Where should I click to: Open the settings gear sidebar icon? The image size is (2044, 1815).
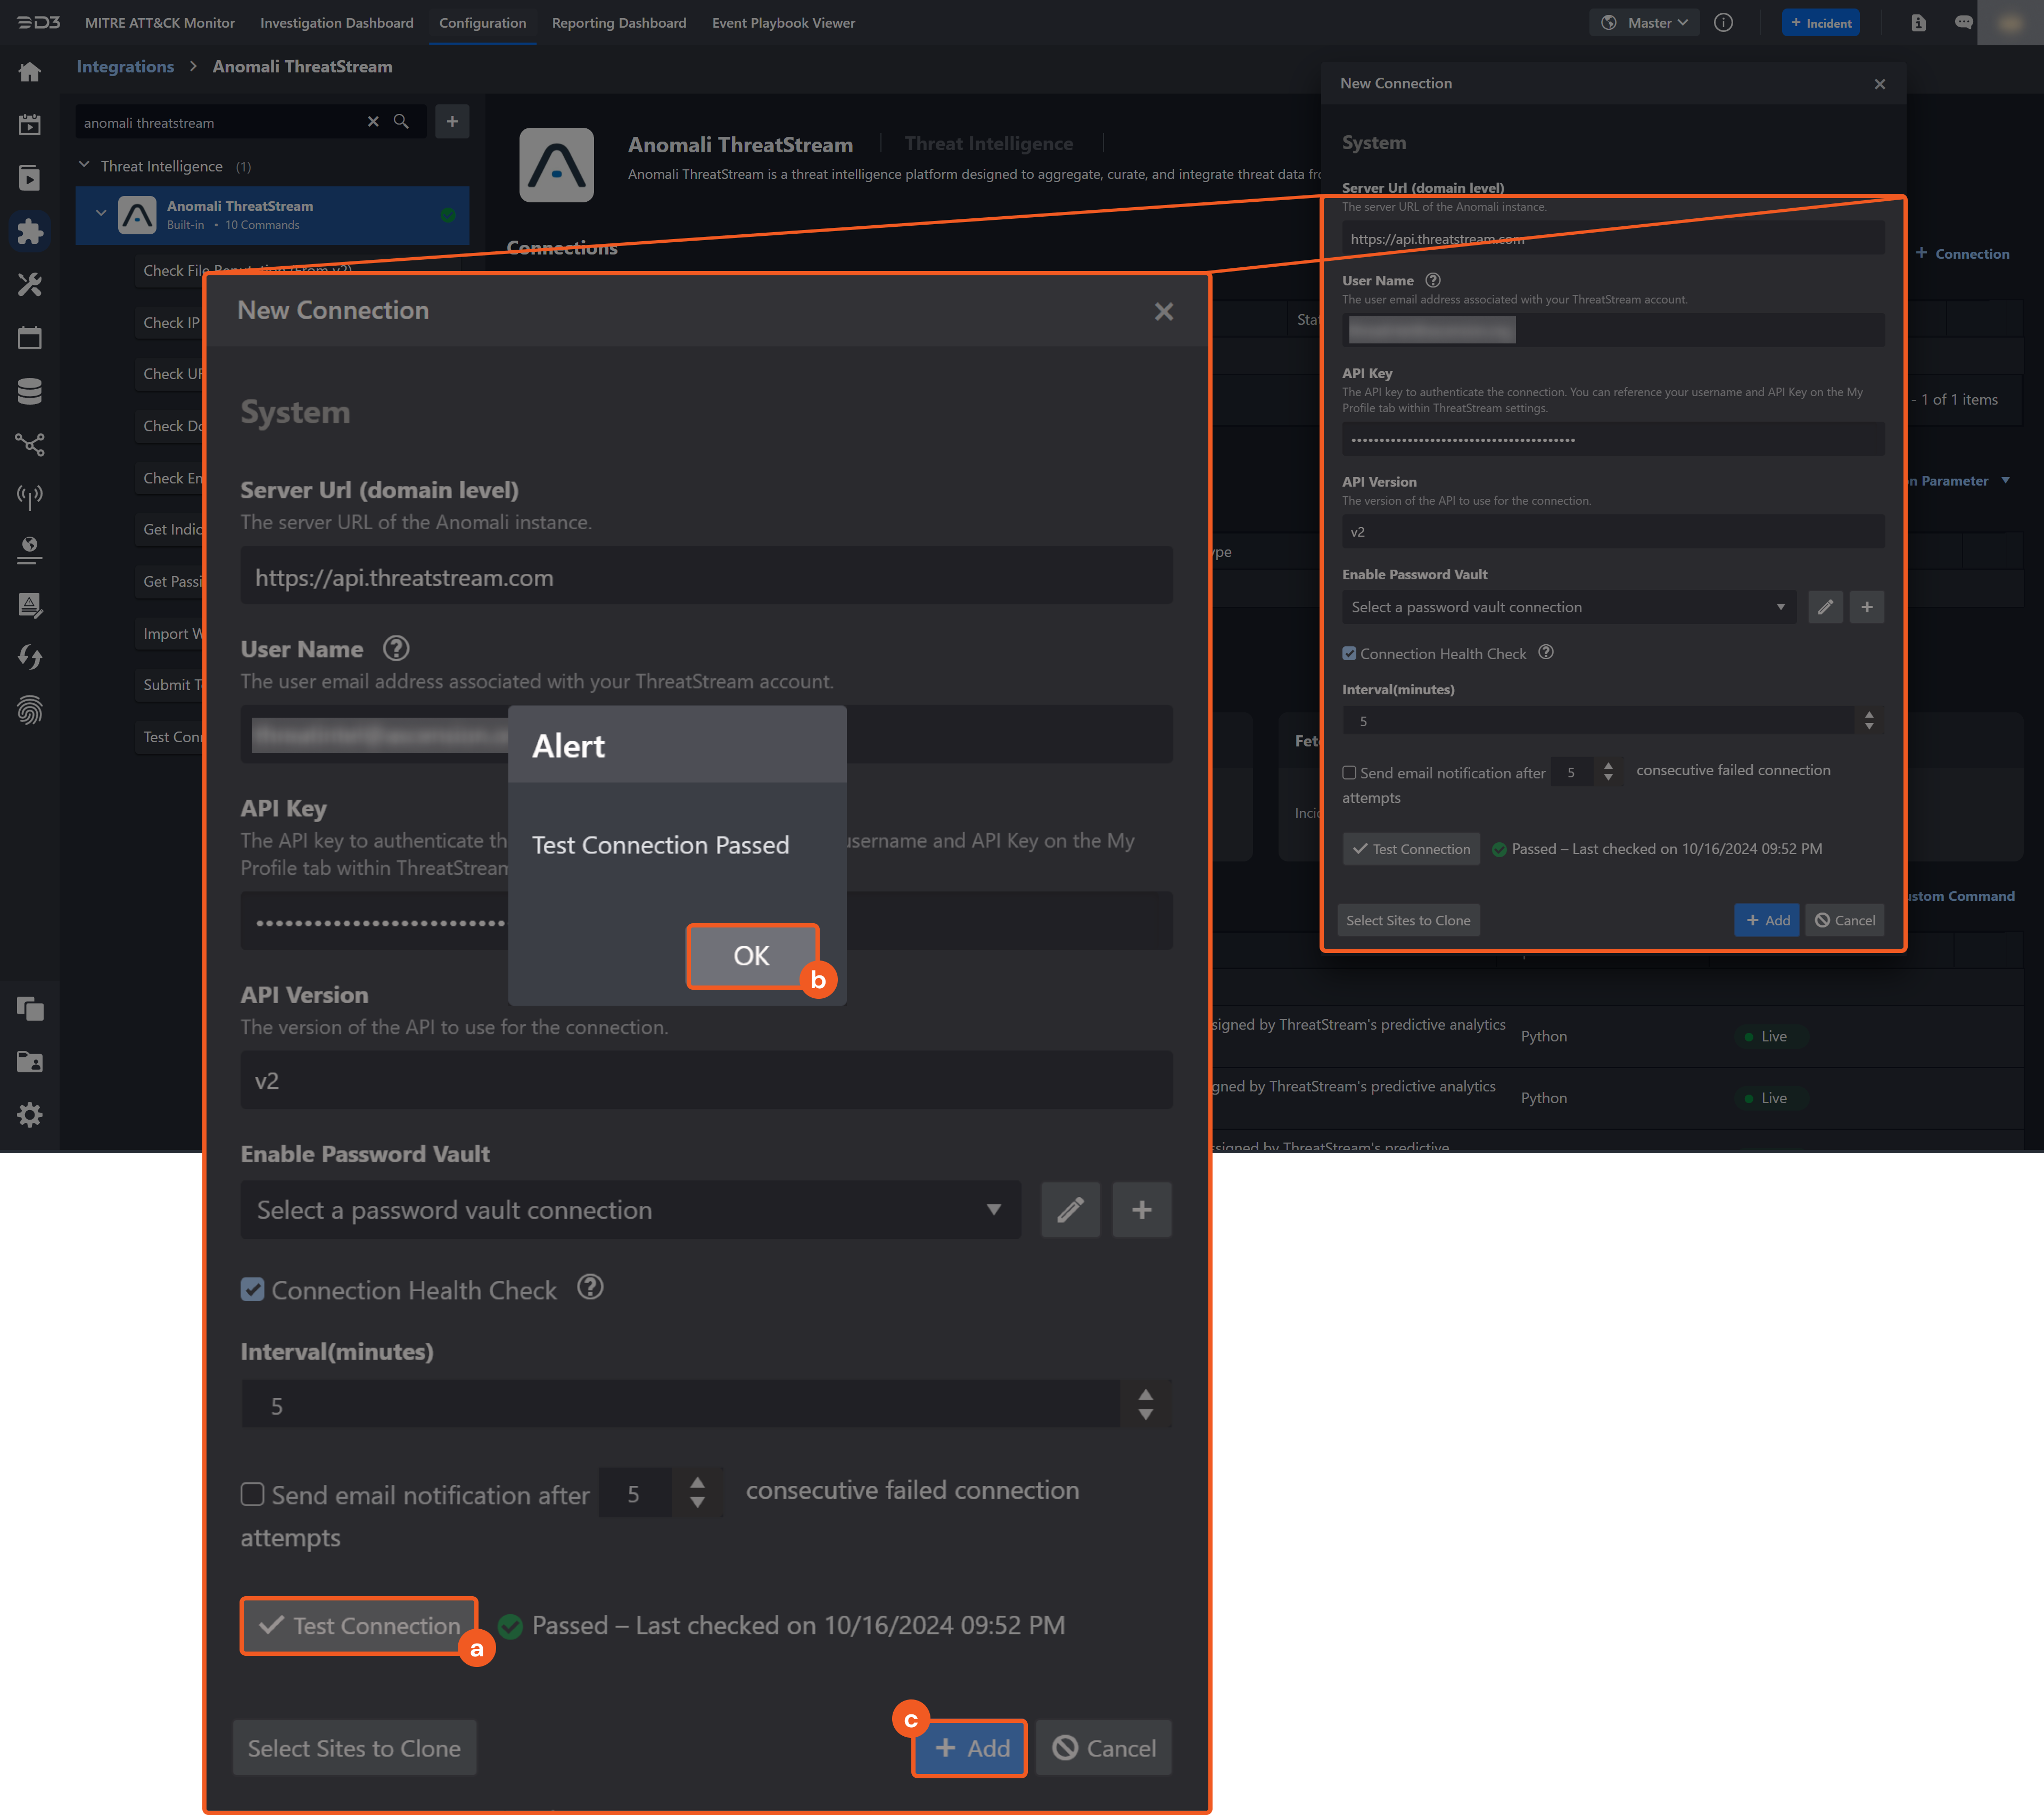coord(30,1115)
